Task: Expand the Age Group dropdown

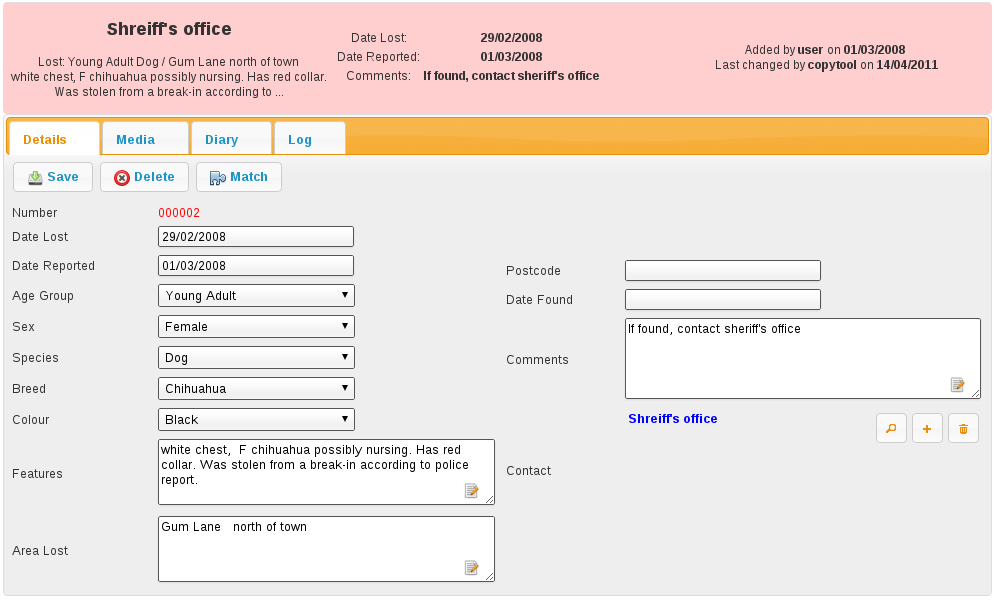Action: (256, 296)
